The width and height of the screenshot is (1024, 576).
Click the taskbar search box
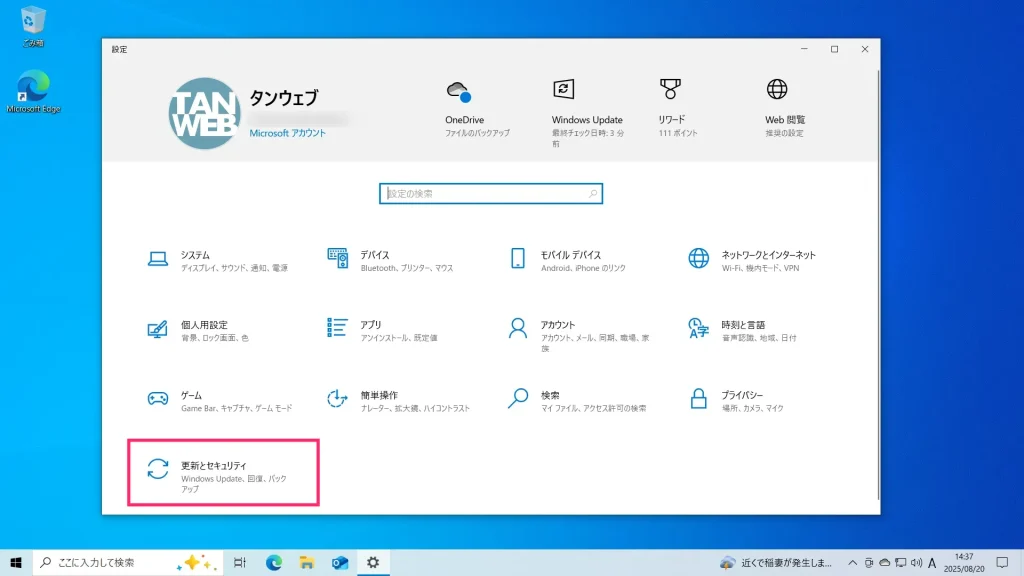pos(128,562)
